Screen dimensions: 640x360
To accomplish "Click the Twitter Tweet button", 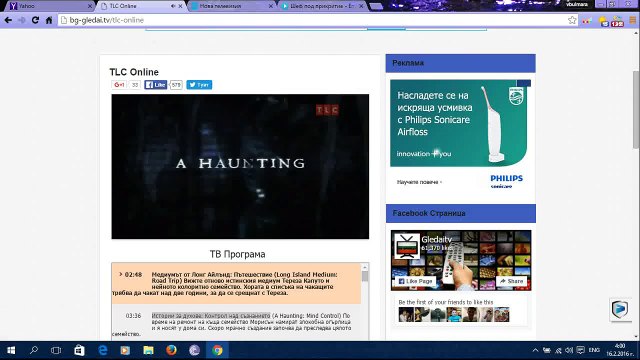I will pyautogui.click(x=199, y=84).
